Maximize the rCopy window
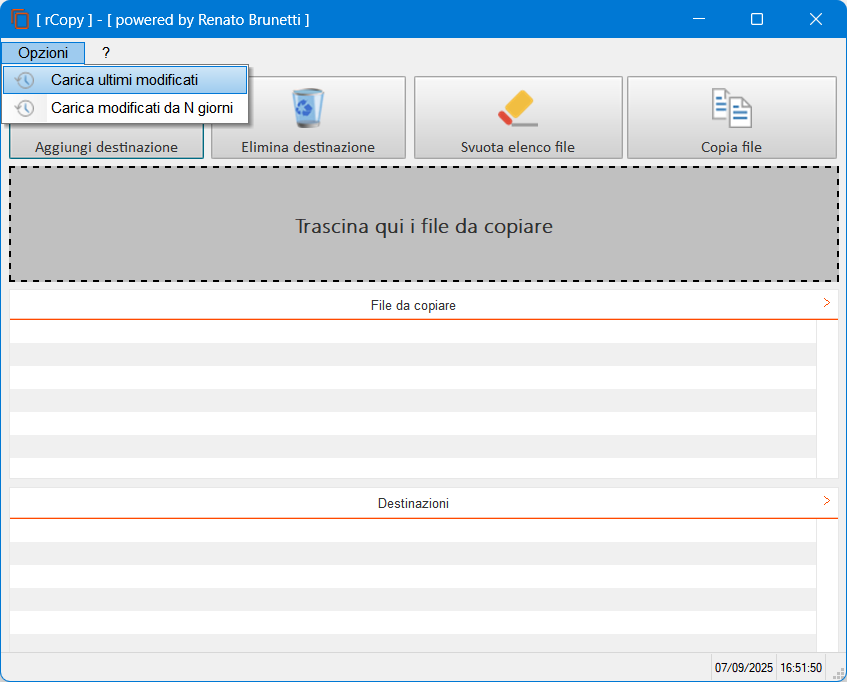This screenshot has width=847, height=682. point(757,19)
